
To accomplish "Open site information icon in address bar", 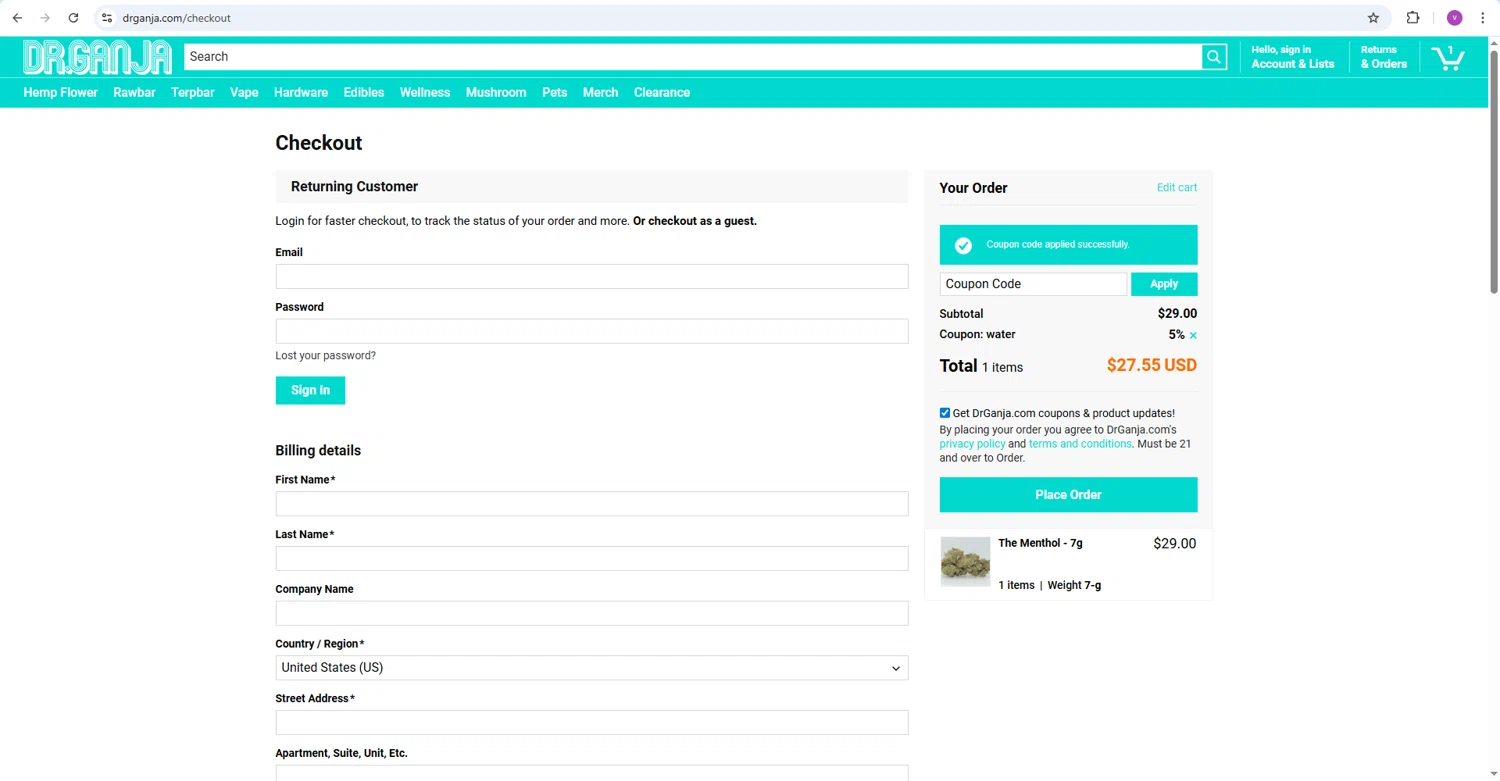I will (107, 18).
